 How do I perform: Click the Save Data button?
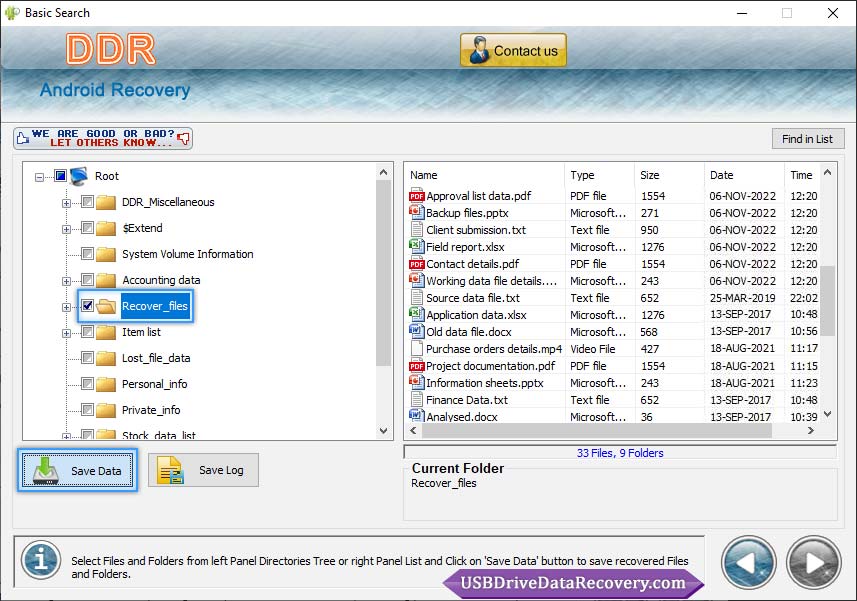[x=77, y=470]
